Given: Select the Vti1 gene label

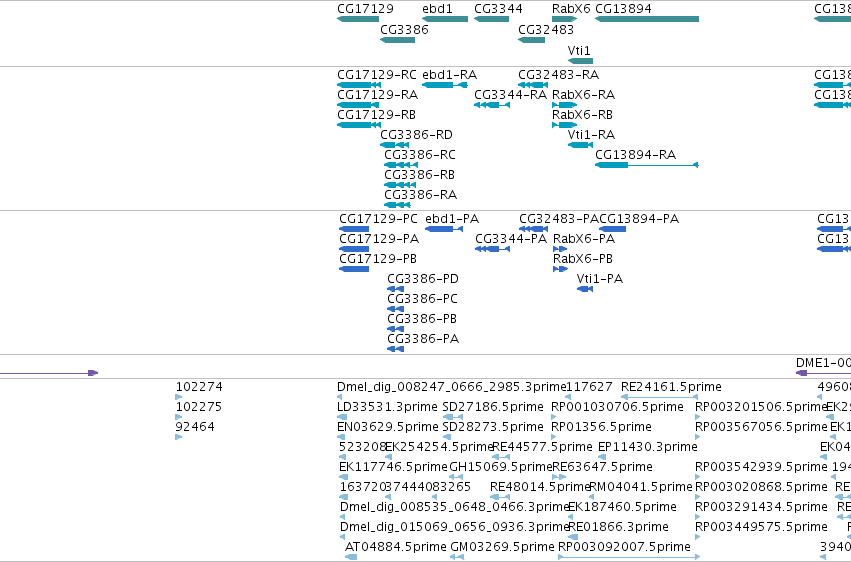Looking at the screenshot, I should pos(579,50).
